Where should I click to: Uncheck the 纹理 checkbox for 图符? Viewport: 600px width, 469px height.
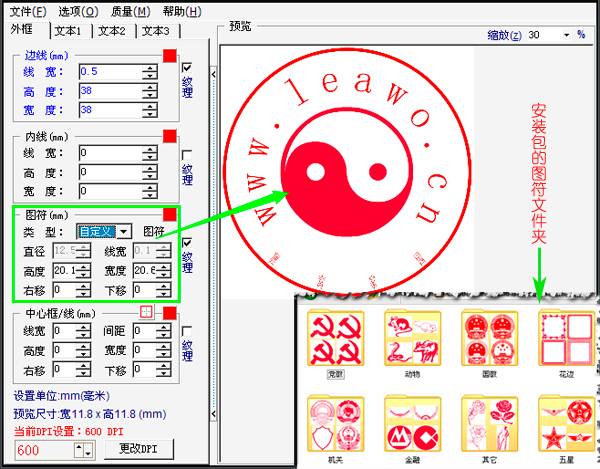187,243
